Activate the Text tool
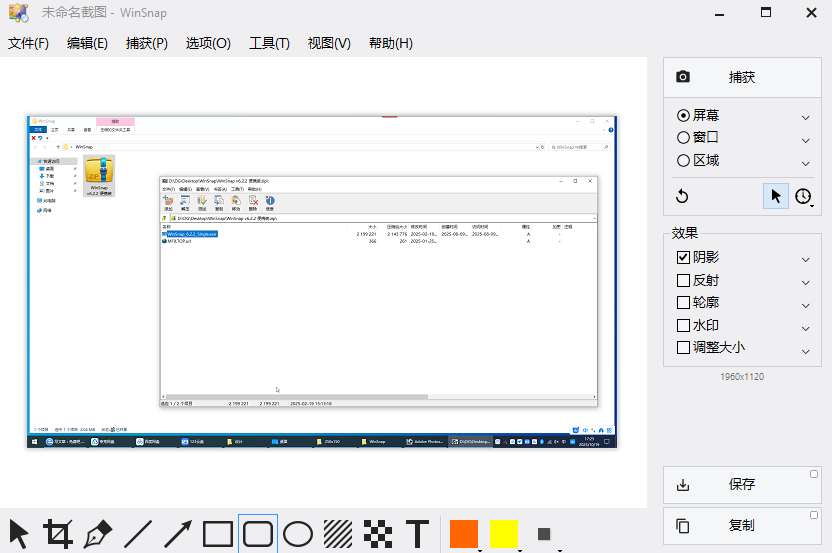The height and width of the screenshot is (553, 832). pyautogui.click(x=418, y=534)
